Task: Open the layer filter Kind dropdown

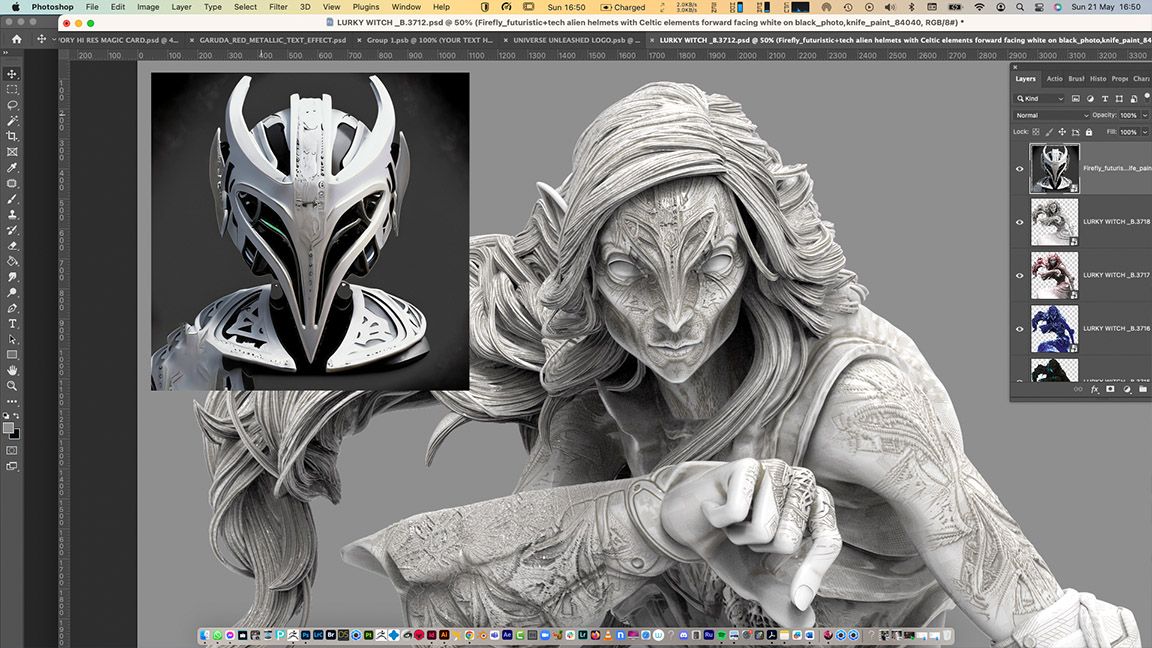Action: 1040,99
